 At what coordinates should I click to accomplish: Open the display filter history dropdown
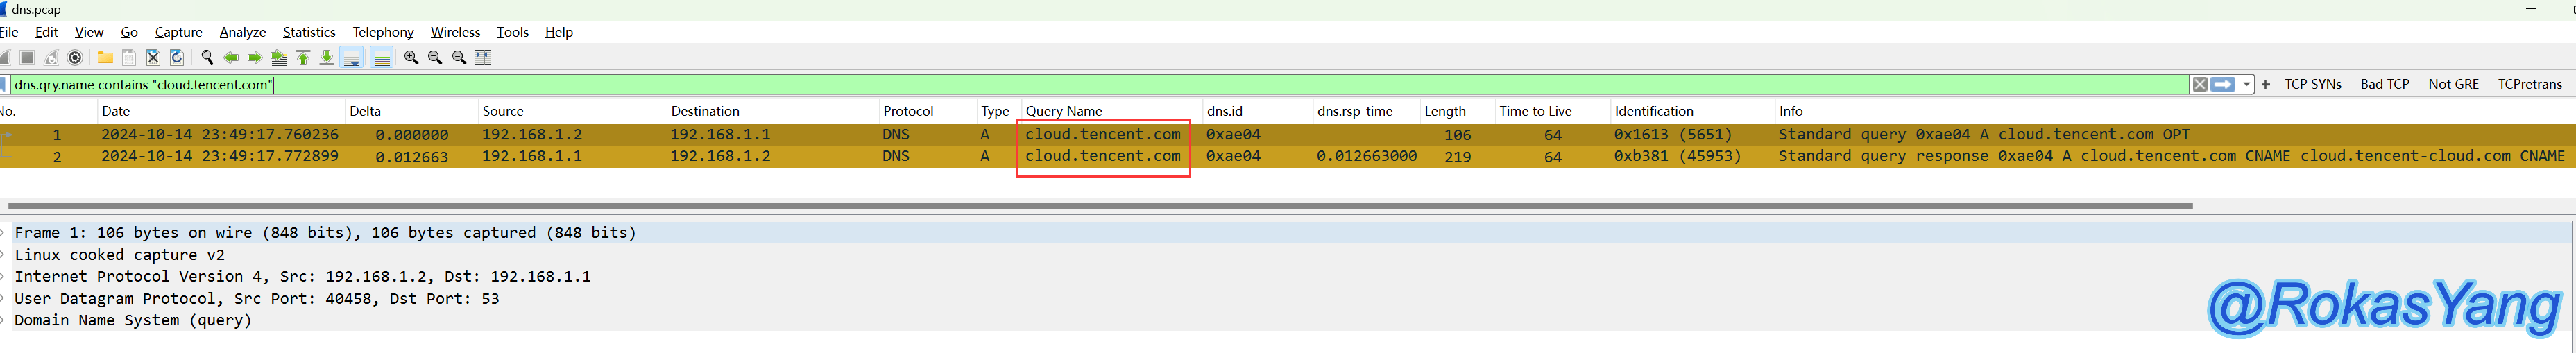pyautogui.click(x=2247, y=85)
